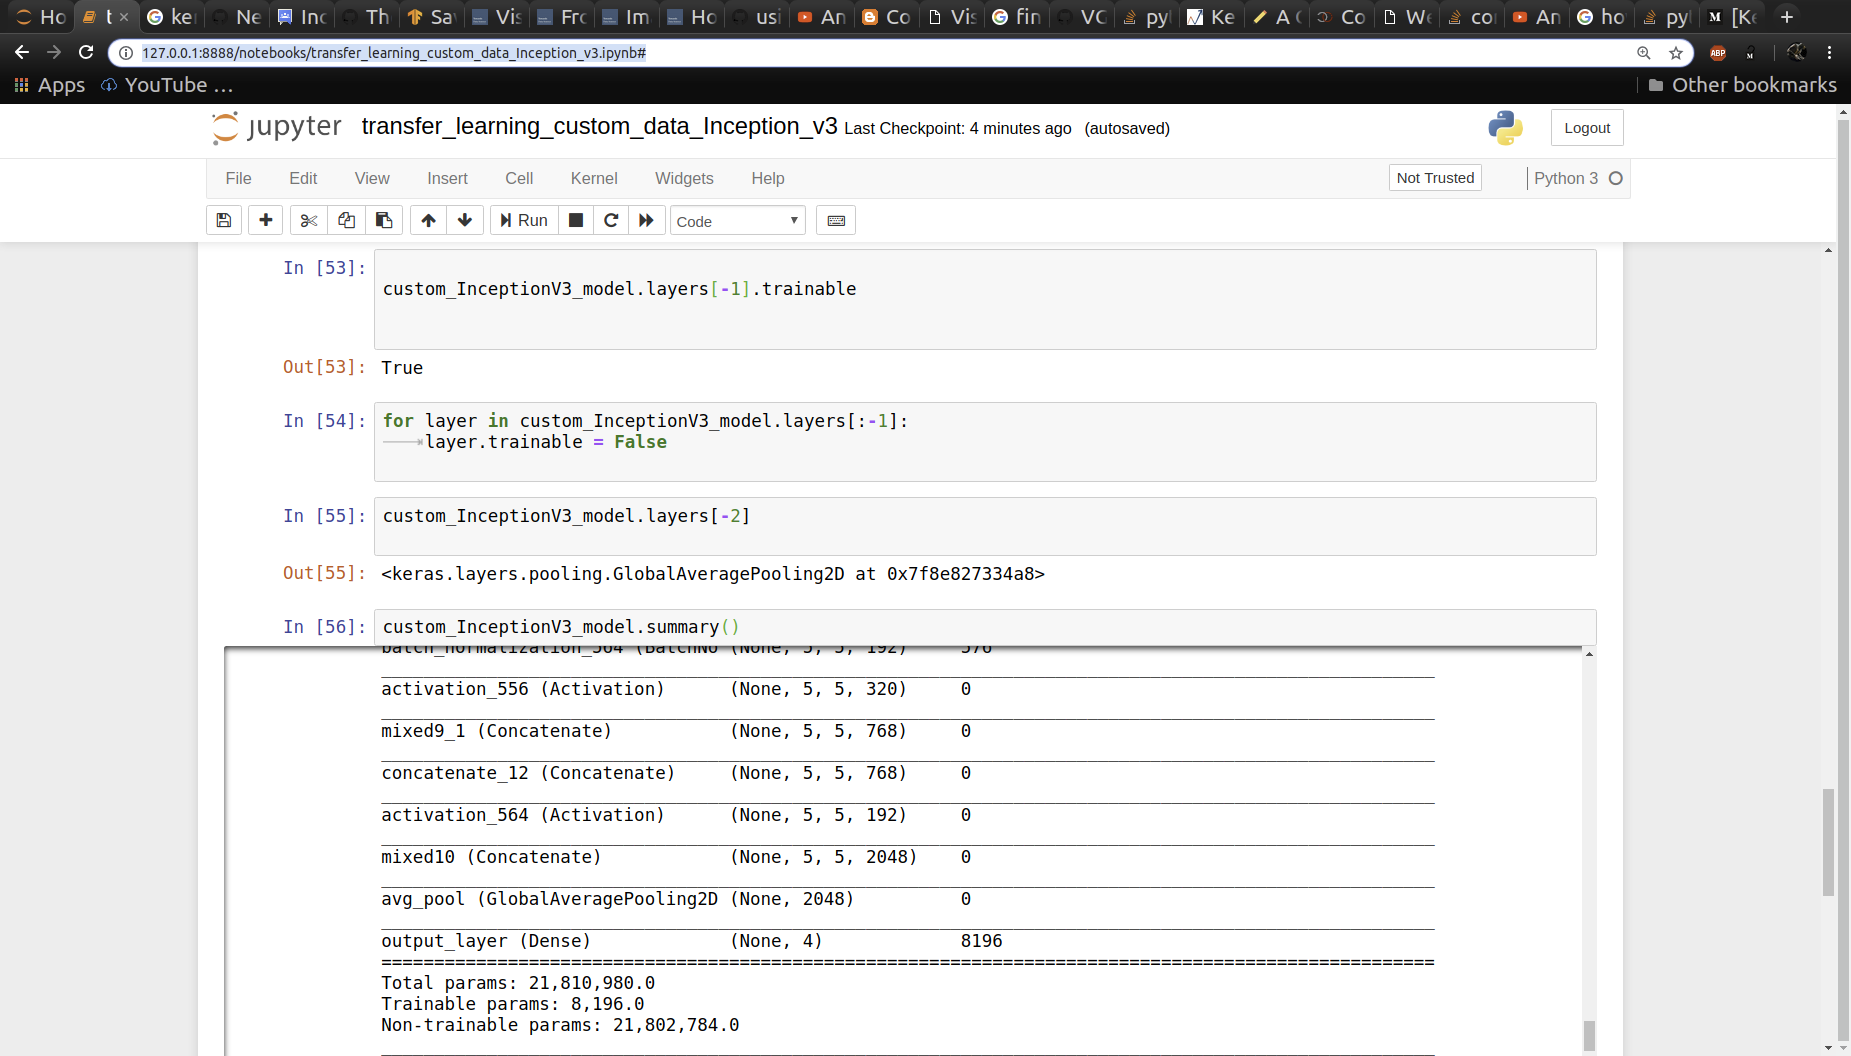
Task: Open the command palette keyboard icon
Action: 836,220
